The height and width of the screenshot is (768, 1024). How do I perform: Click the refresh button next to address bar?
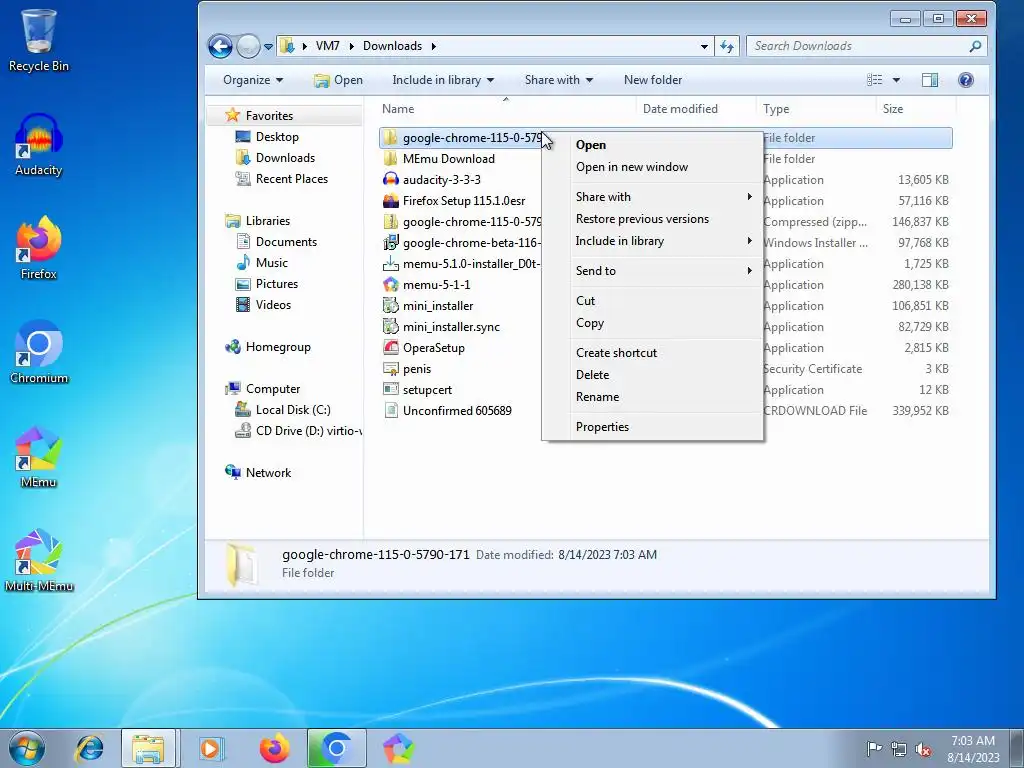pyautogui.click(x=727, y=46)
